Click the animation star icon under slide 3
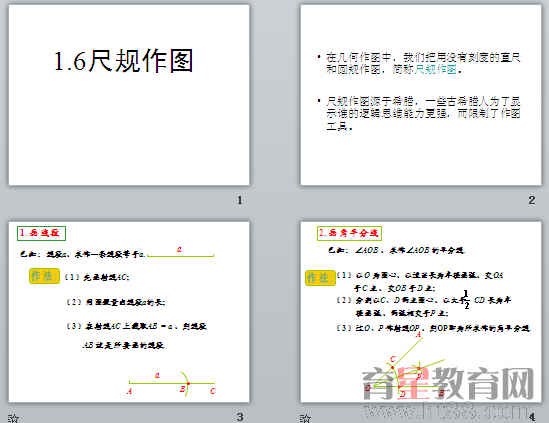 pyautogui.click(x=13, y=418)
